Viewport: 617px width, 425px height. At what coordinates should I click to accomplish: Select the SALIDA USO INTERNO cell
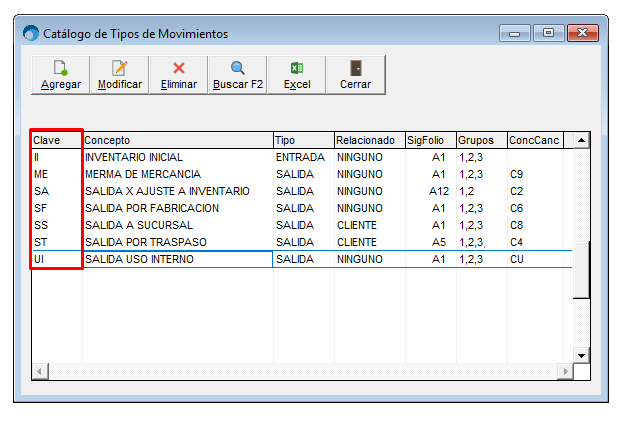pyautogui.click(x=178, y=259)
